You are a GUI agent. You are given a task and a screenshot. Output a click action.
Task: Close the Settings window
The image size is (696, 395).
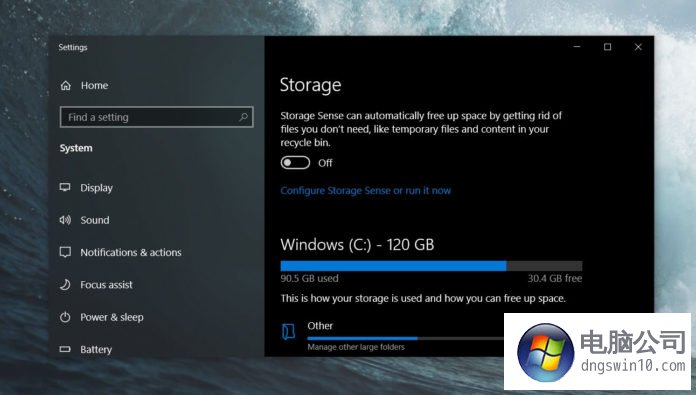pos(638,47)
